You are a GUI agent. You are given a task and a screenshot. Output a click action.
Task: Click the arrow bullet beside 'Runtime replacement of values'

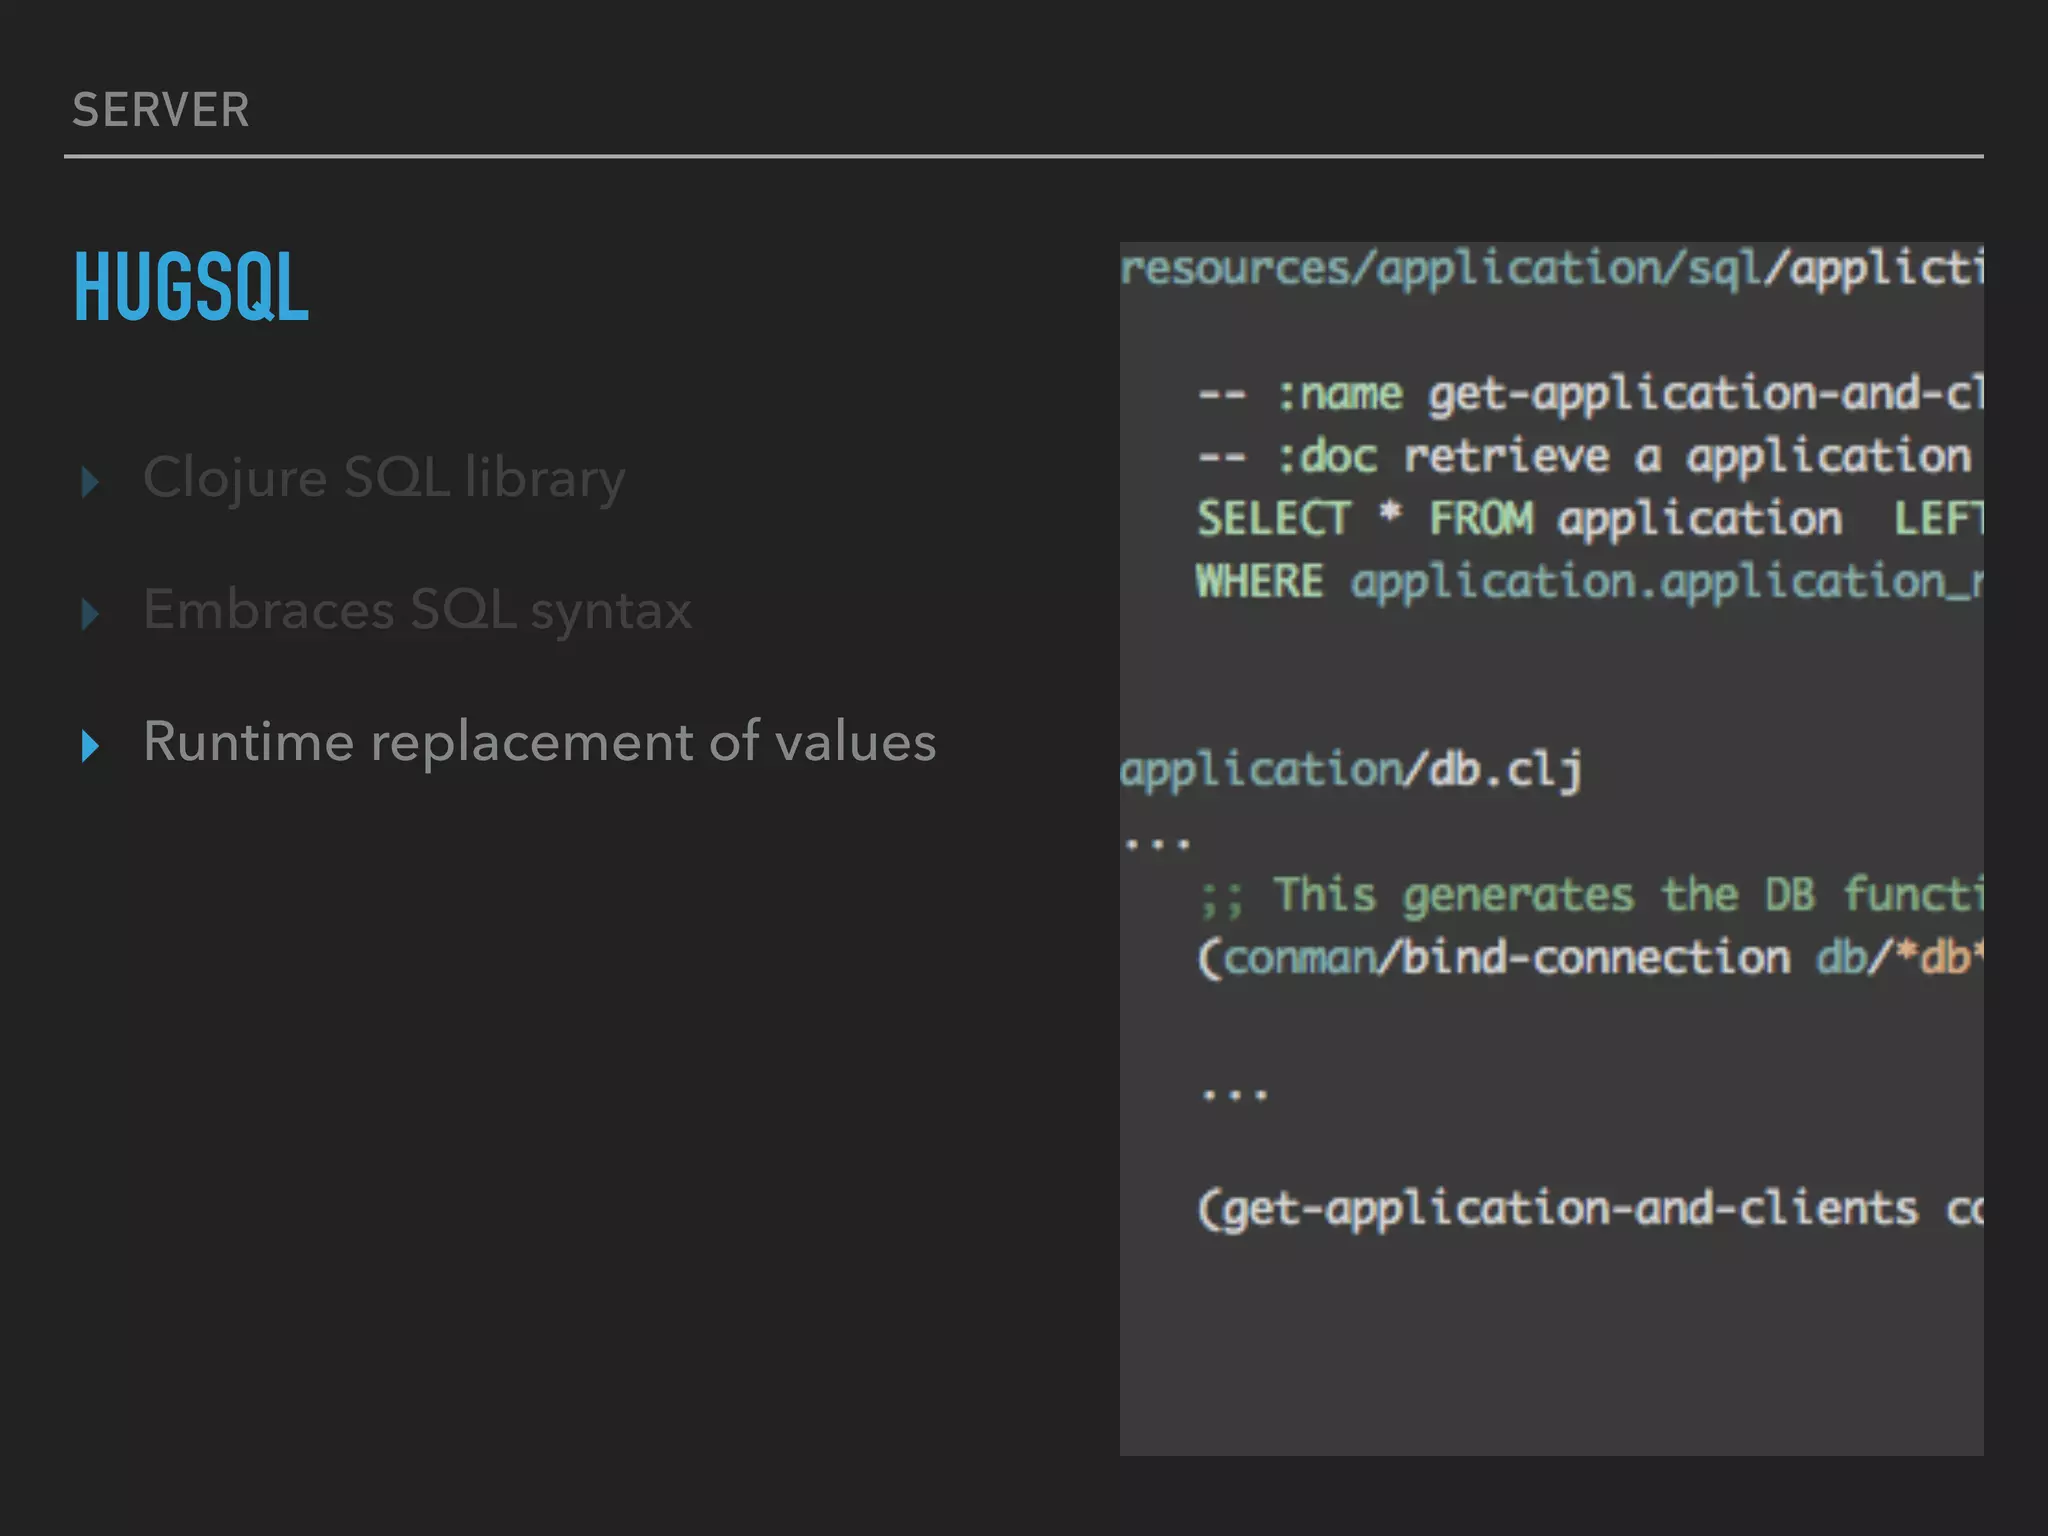pos(90,746)
